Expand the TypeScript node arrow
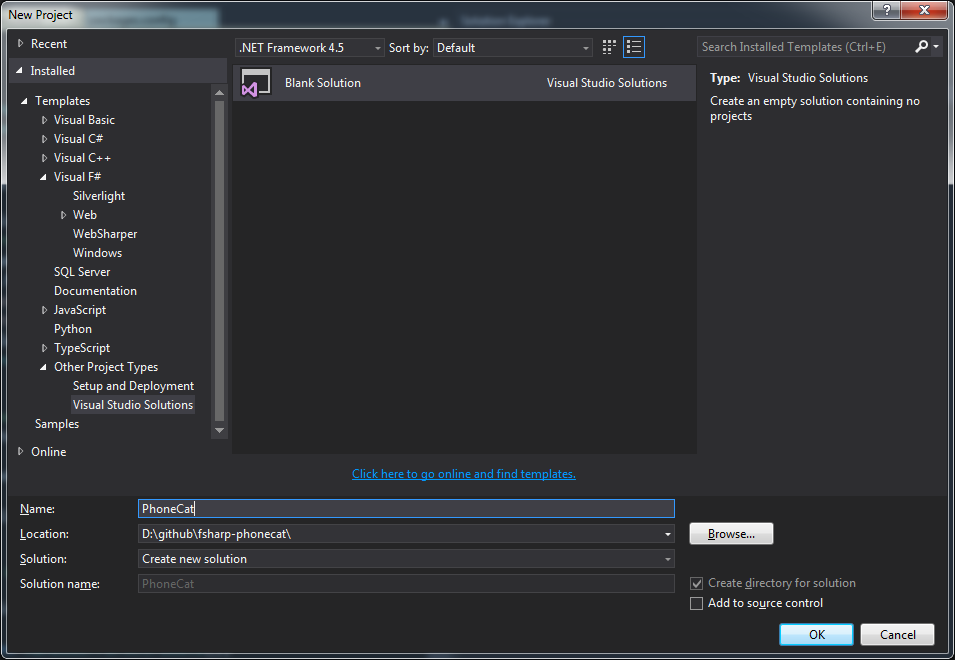 [x=44, y=348]
